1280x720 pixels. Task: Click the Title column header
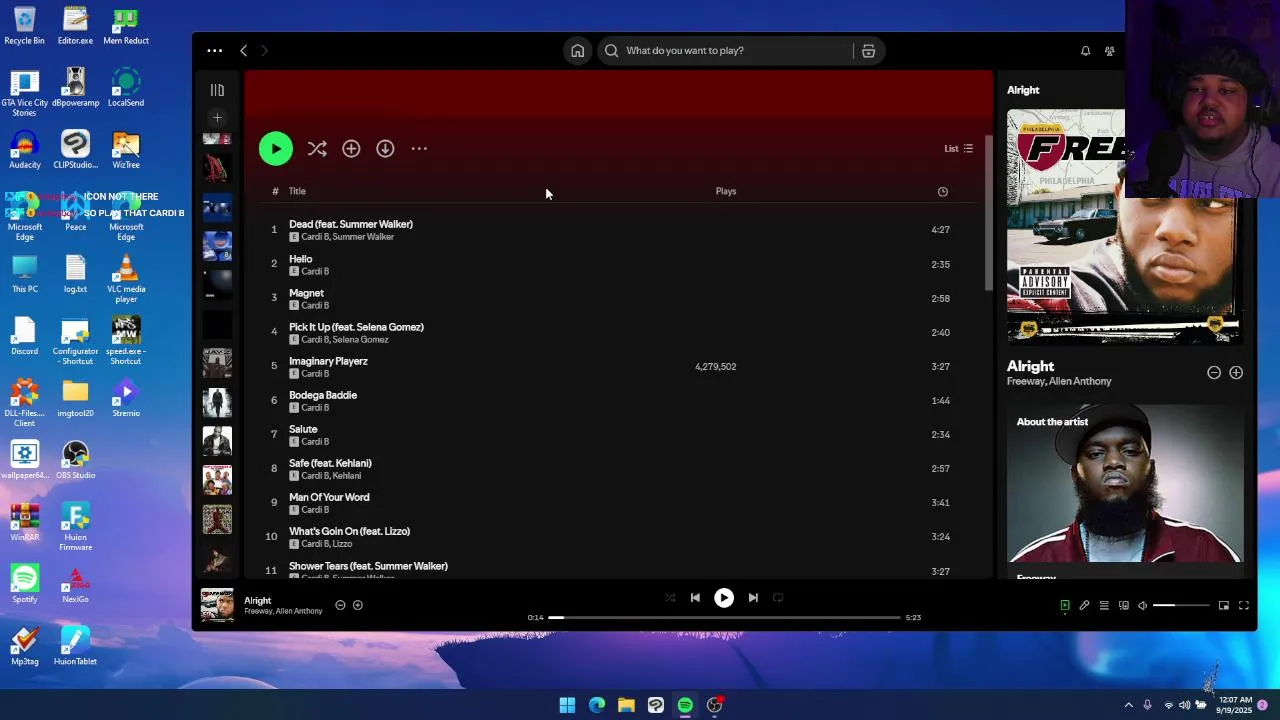(297, 191)
